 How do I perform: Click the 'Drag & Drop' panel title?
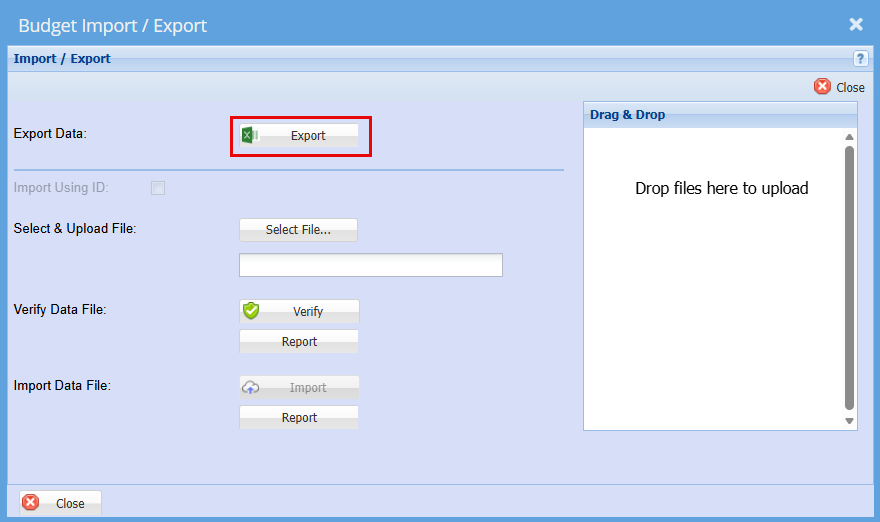tap(627, 115)
